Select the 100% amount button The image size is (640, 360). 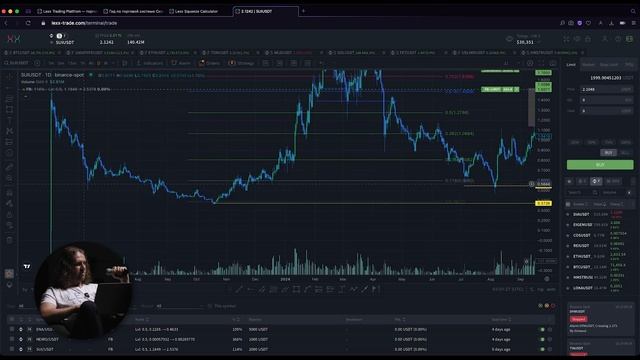(x=626, y=142)
